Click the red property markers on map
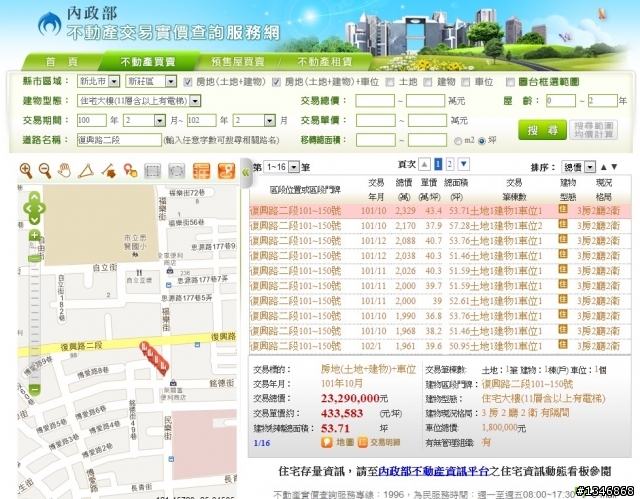Viewport: 640px width, 499px height. [x=154, y=358]
